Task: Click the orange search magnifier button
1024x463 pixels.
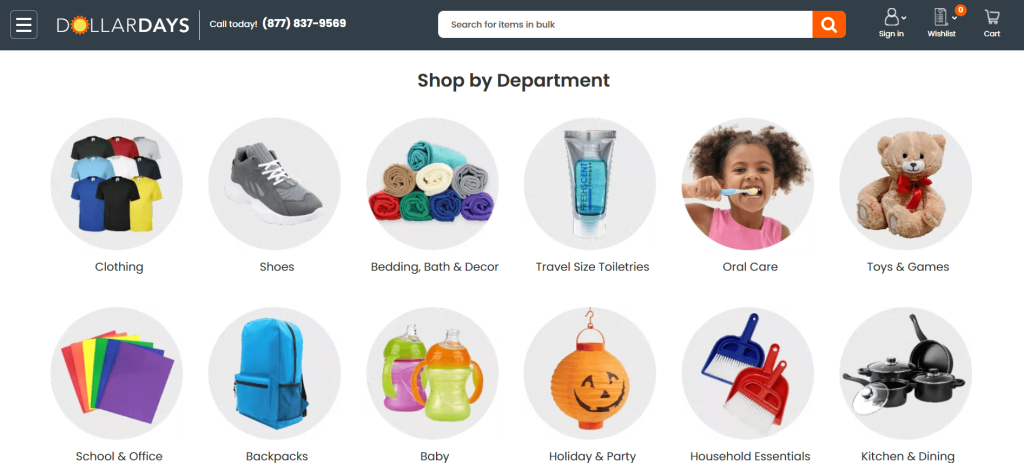Action: tap(829, 25)
